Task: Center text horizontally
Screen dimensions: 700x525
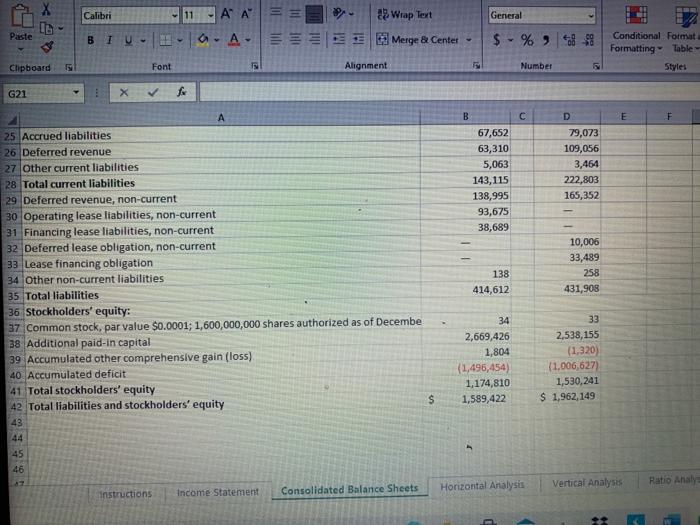Action: (x=295, y=39)
